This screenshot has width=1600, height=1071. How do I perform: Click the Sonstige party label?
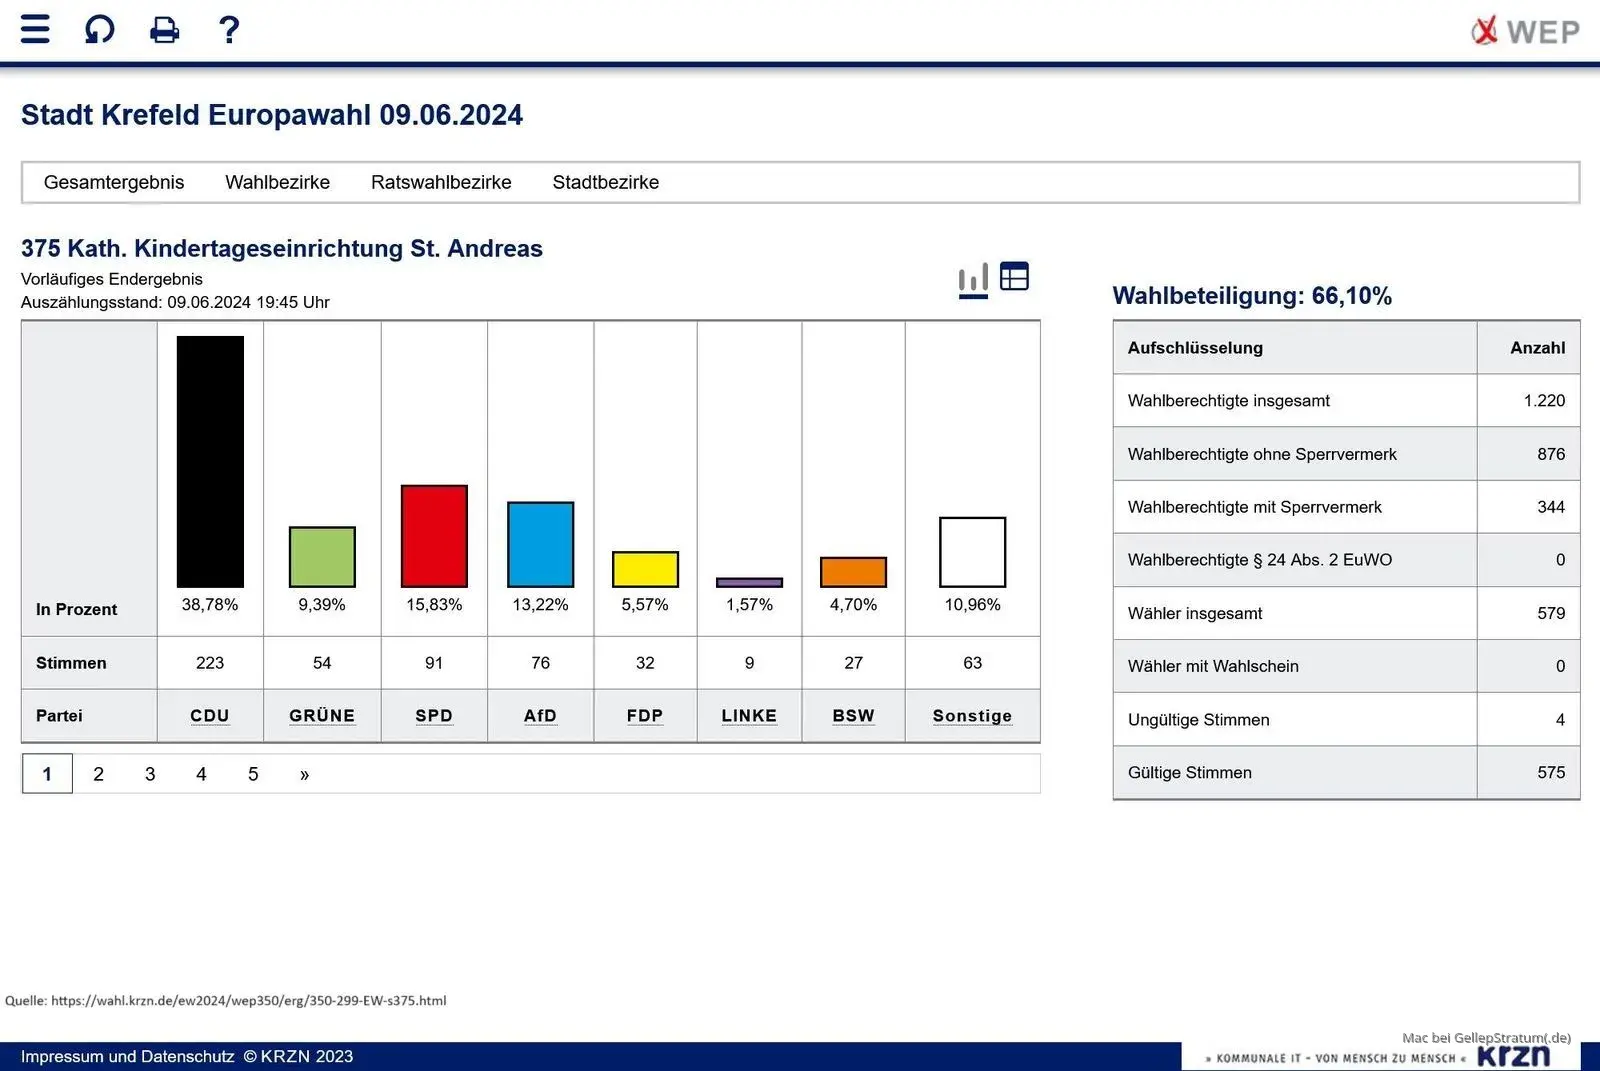point(972,716)
